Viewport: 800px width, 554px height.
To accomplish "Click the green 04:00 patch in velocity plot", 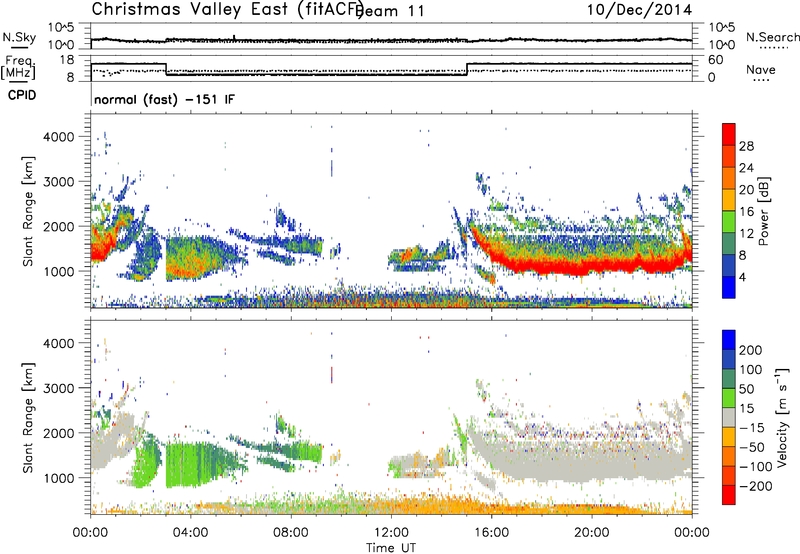I will pyautogui.click(x=191, y=464).
